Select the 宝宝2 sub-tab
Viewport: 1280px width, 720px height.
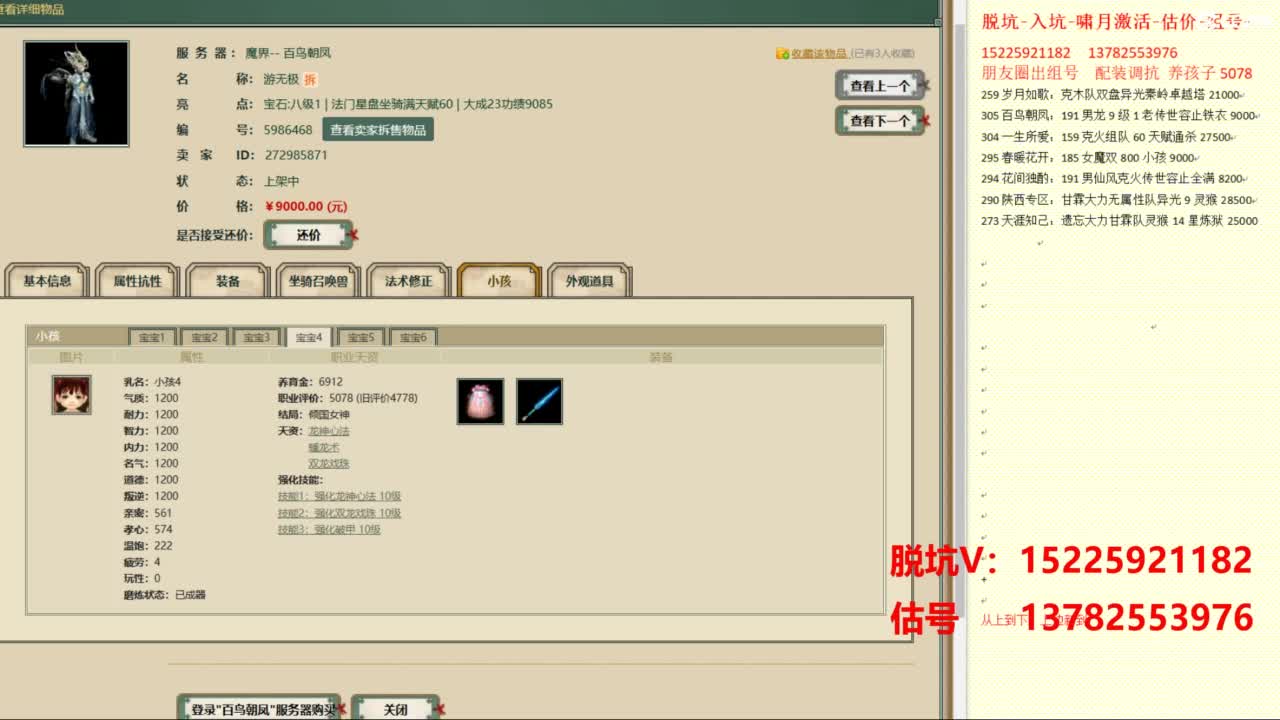tap(204, 337)
